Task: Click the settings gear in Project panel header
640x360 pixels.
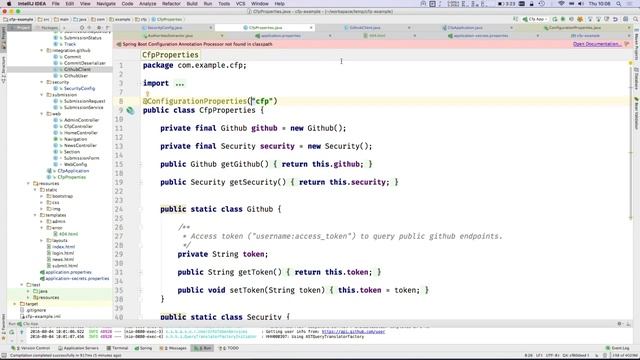Action: point(99,27)
